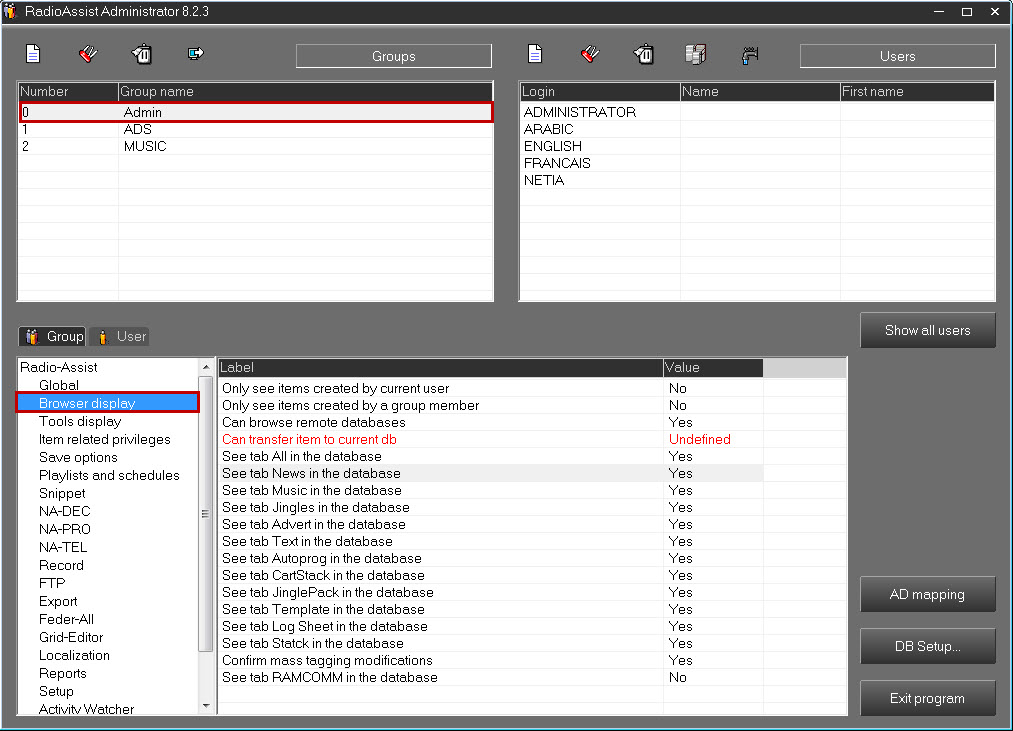
Task: Open Playlists and schedules privileges
Action: (x=109, y=475)
